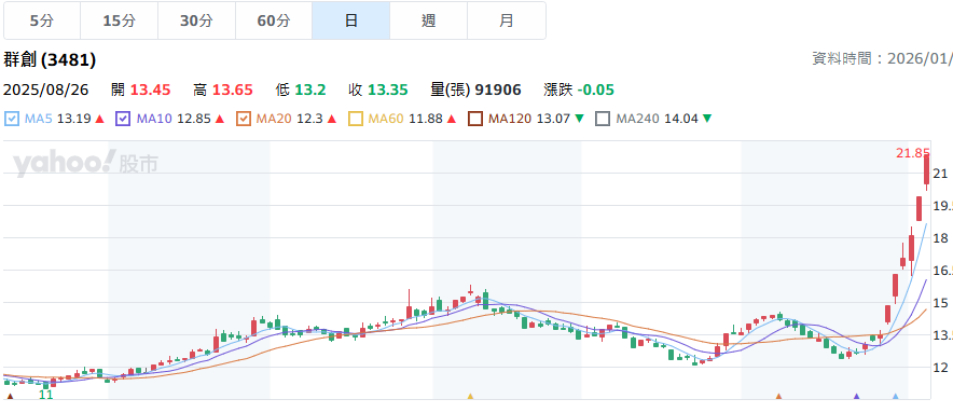Click the green 11 low price label

[x=45, y=395]
